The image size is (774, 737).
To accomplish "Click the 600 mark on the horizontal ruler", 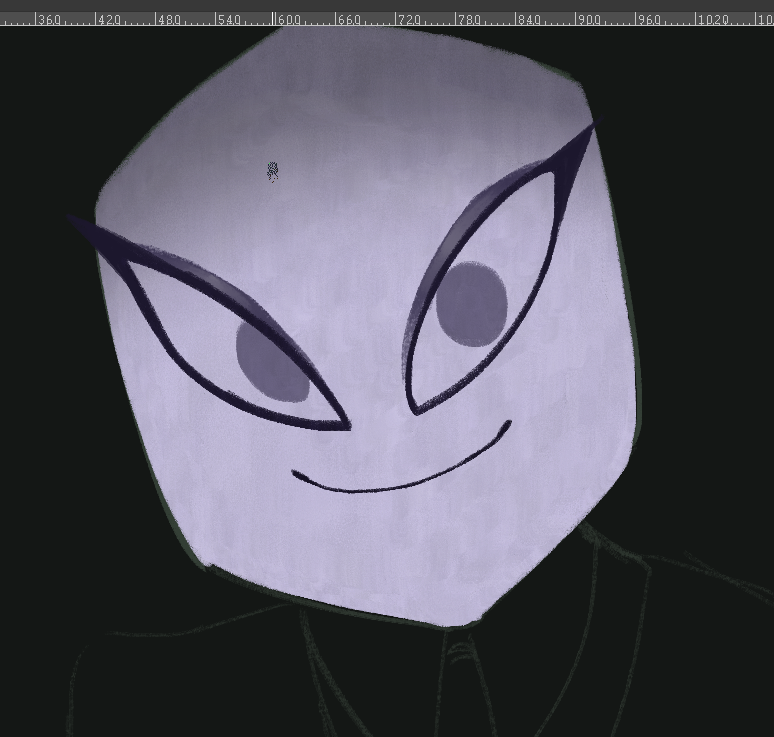I will [289, 20].
